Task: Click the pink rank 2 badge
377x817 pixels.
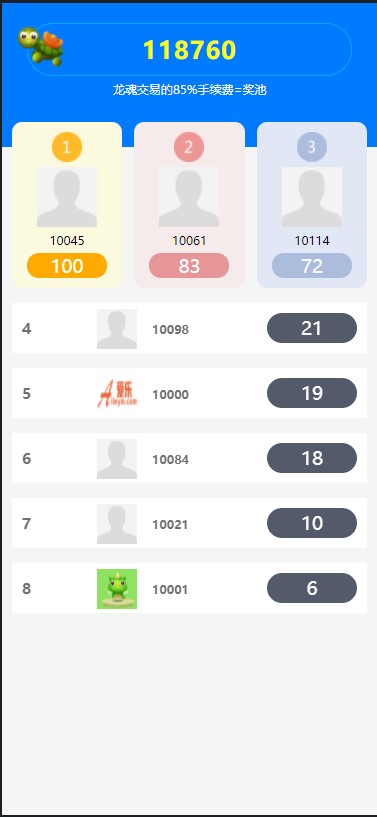Action: click(189, 147)
